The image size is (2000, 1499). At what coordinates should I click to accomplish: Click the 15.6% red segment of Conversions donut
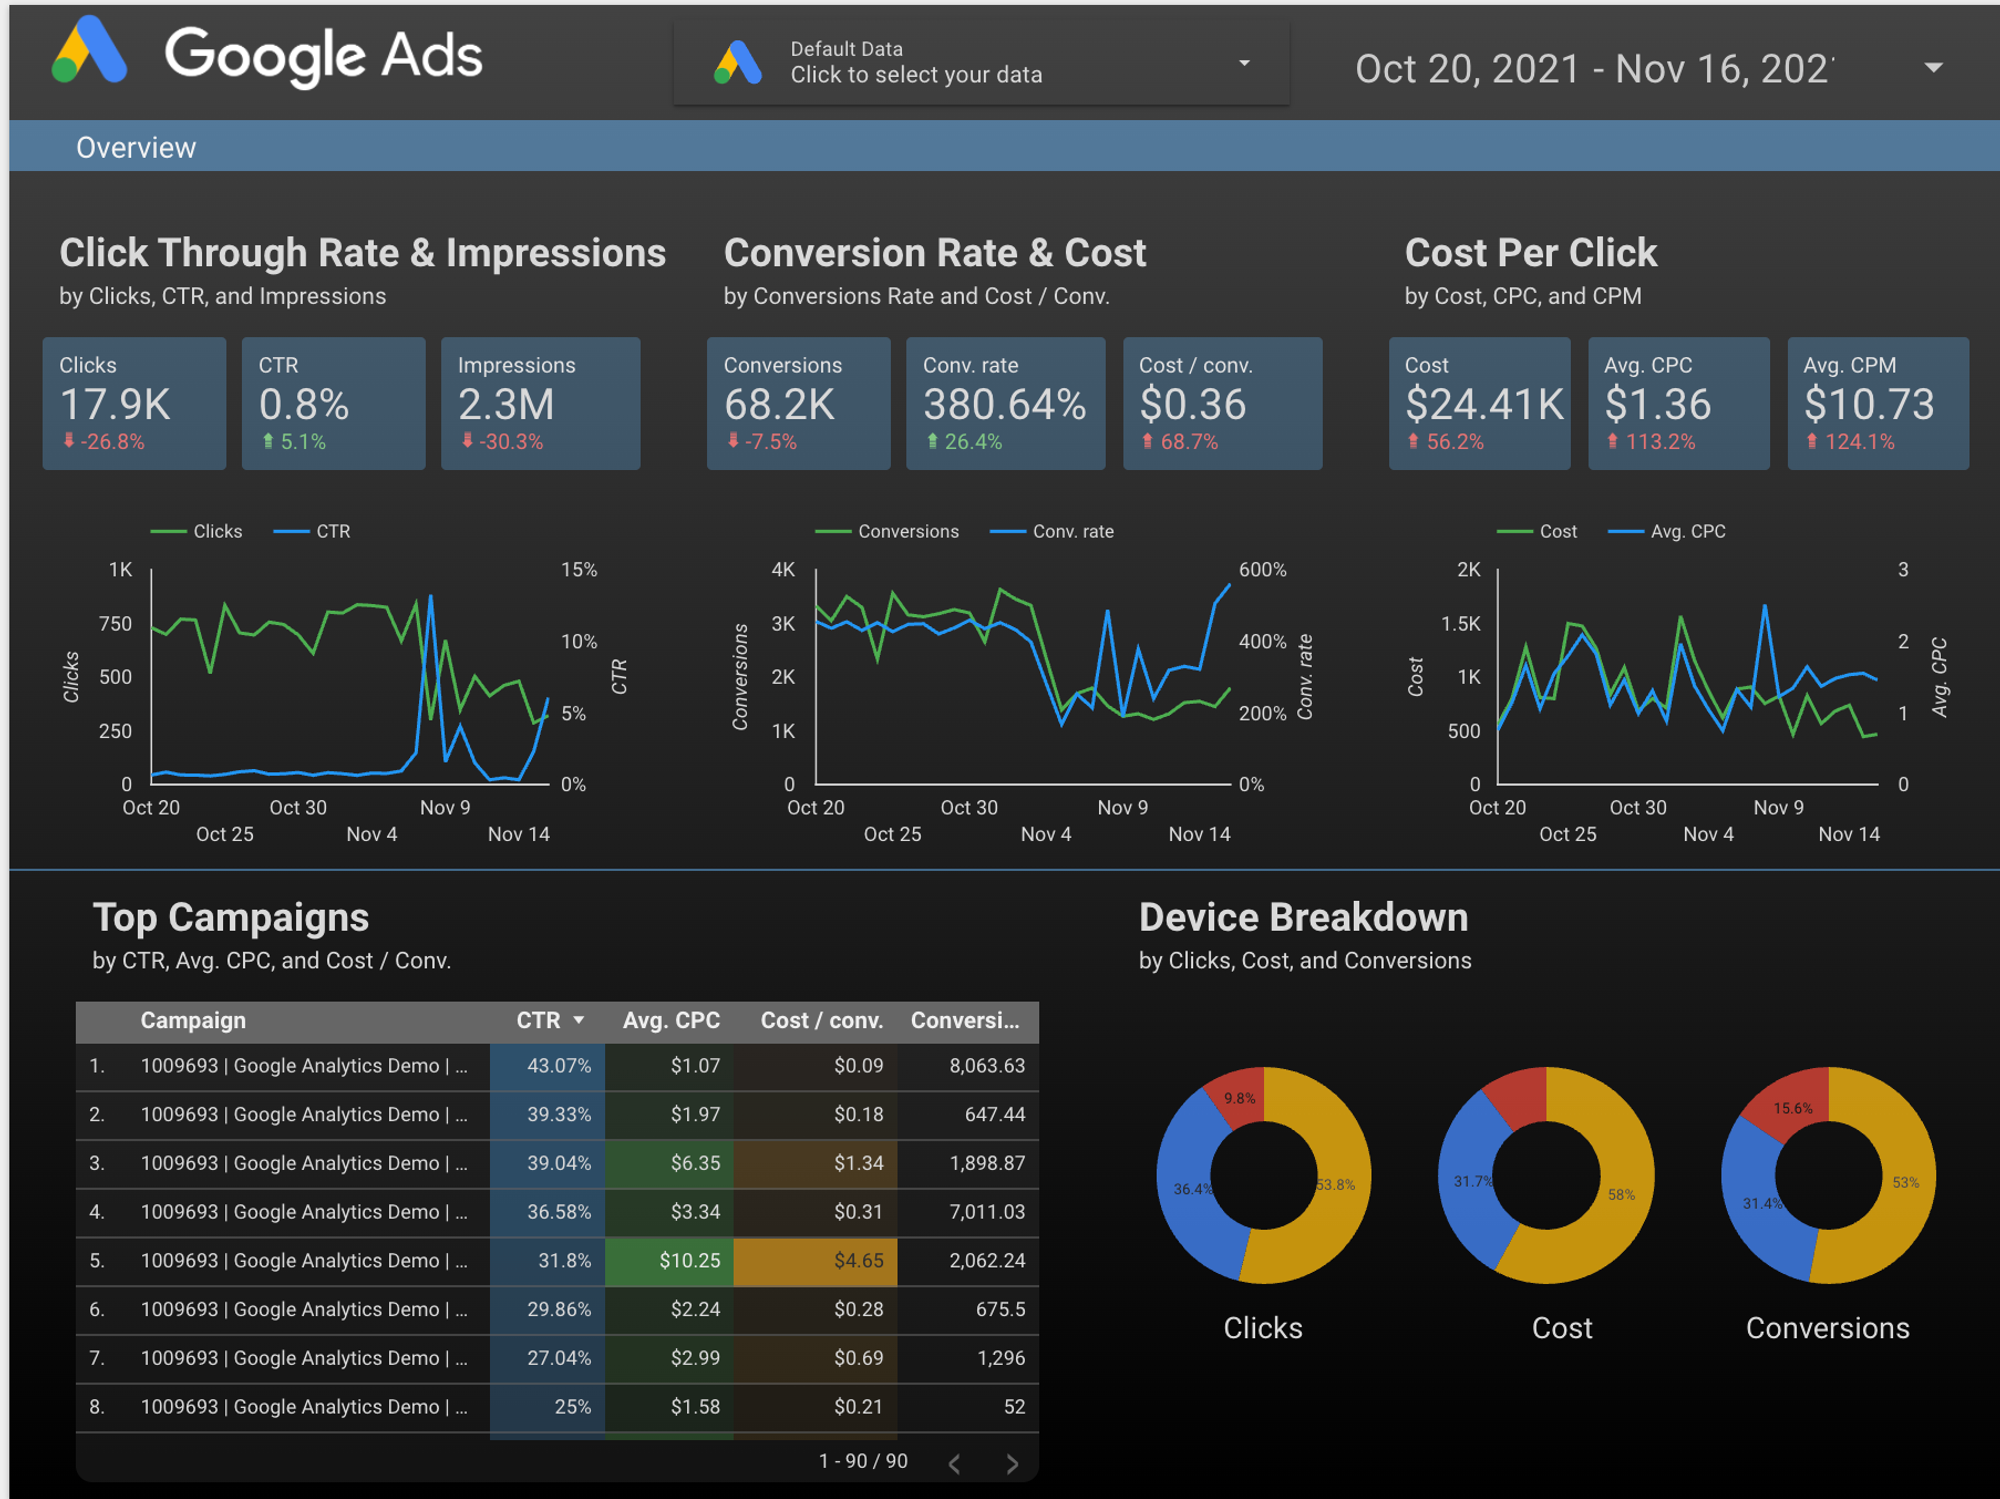pyautogui.click(x=1792, y=1107)
